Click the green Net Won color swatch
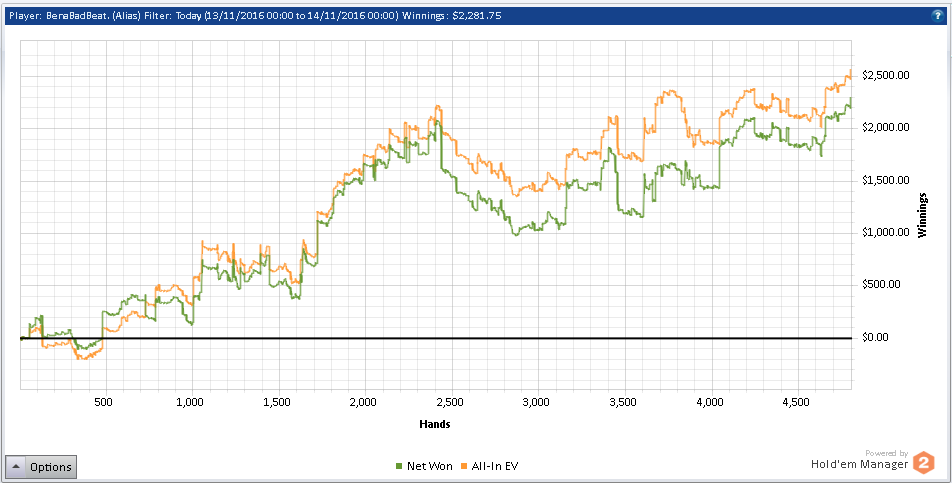 pyautogui.click(x=399, y=467)
